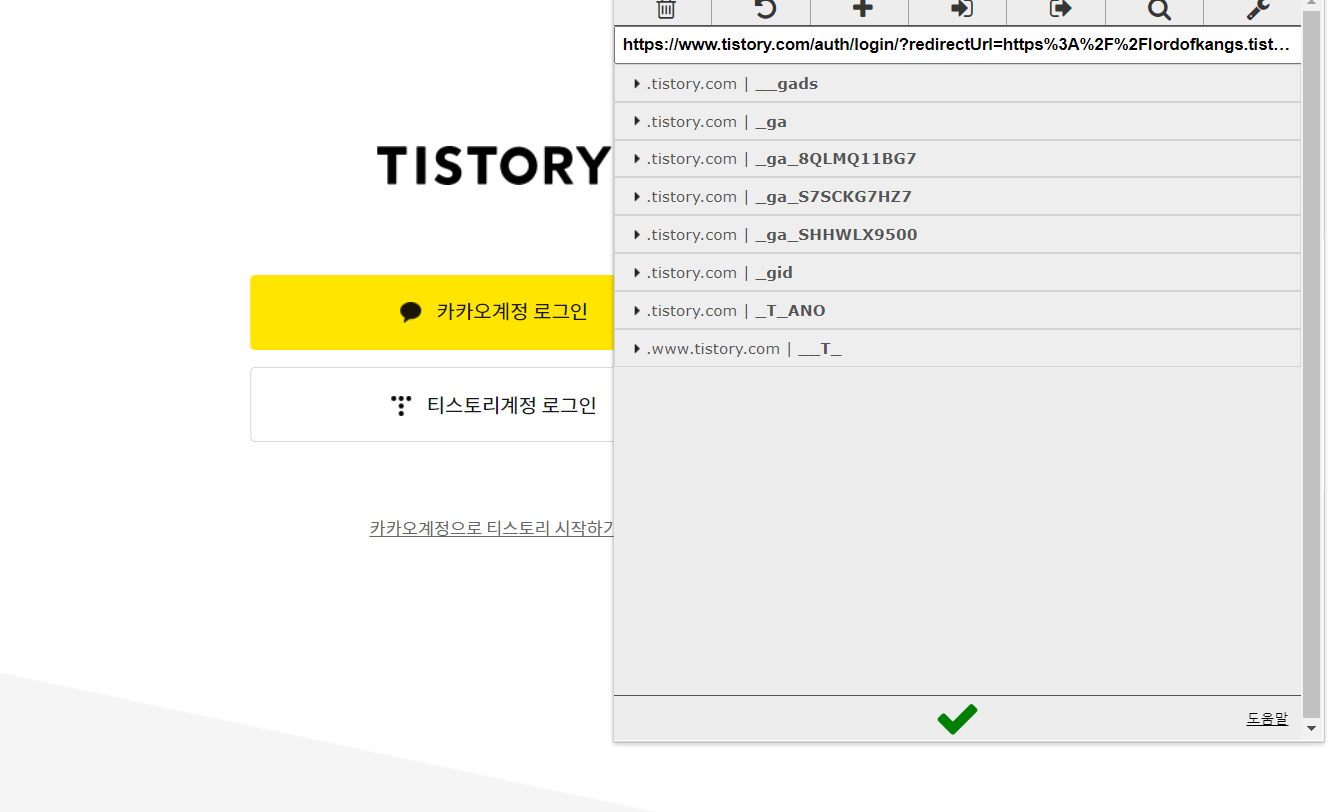Expand the _gid cookie arrow
Image resolution: width=1339 pixels, height=812 pixels.
[x=637, y=273]
